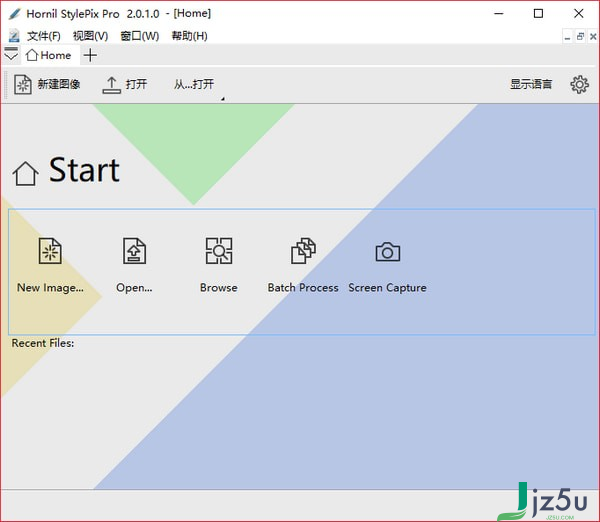
Task: Add a new tab with plus button
Action: coord(90,55)
